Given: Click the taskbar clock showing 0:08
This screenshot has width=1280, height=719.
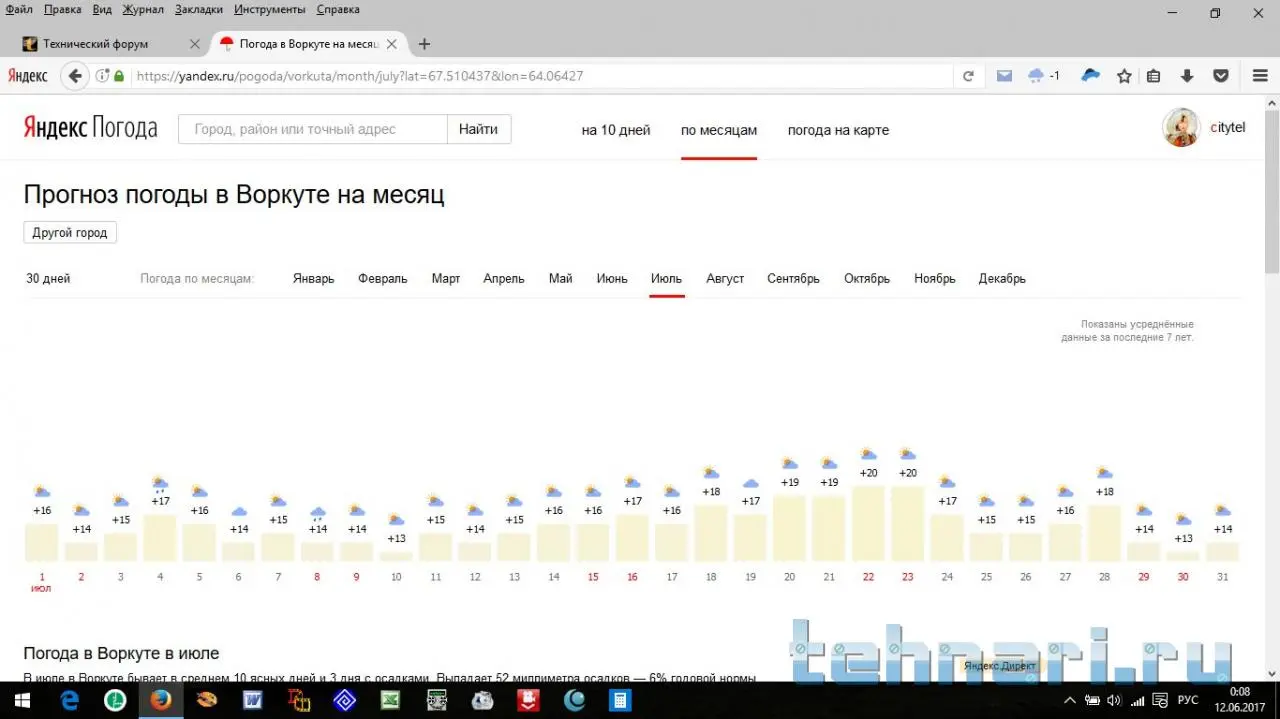Looking at the screenshot, I should pyautogui.click(x=1239, y=691).
